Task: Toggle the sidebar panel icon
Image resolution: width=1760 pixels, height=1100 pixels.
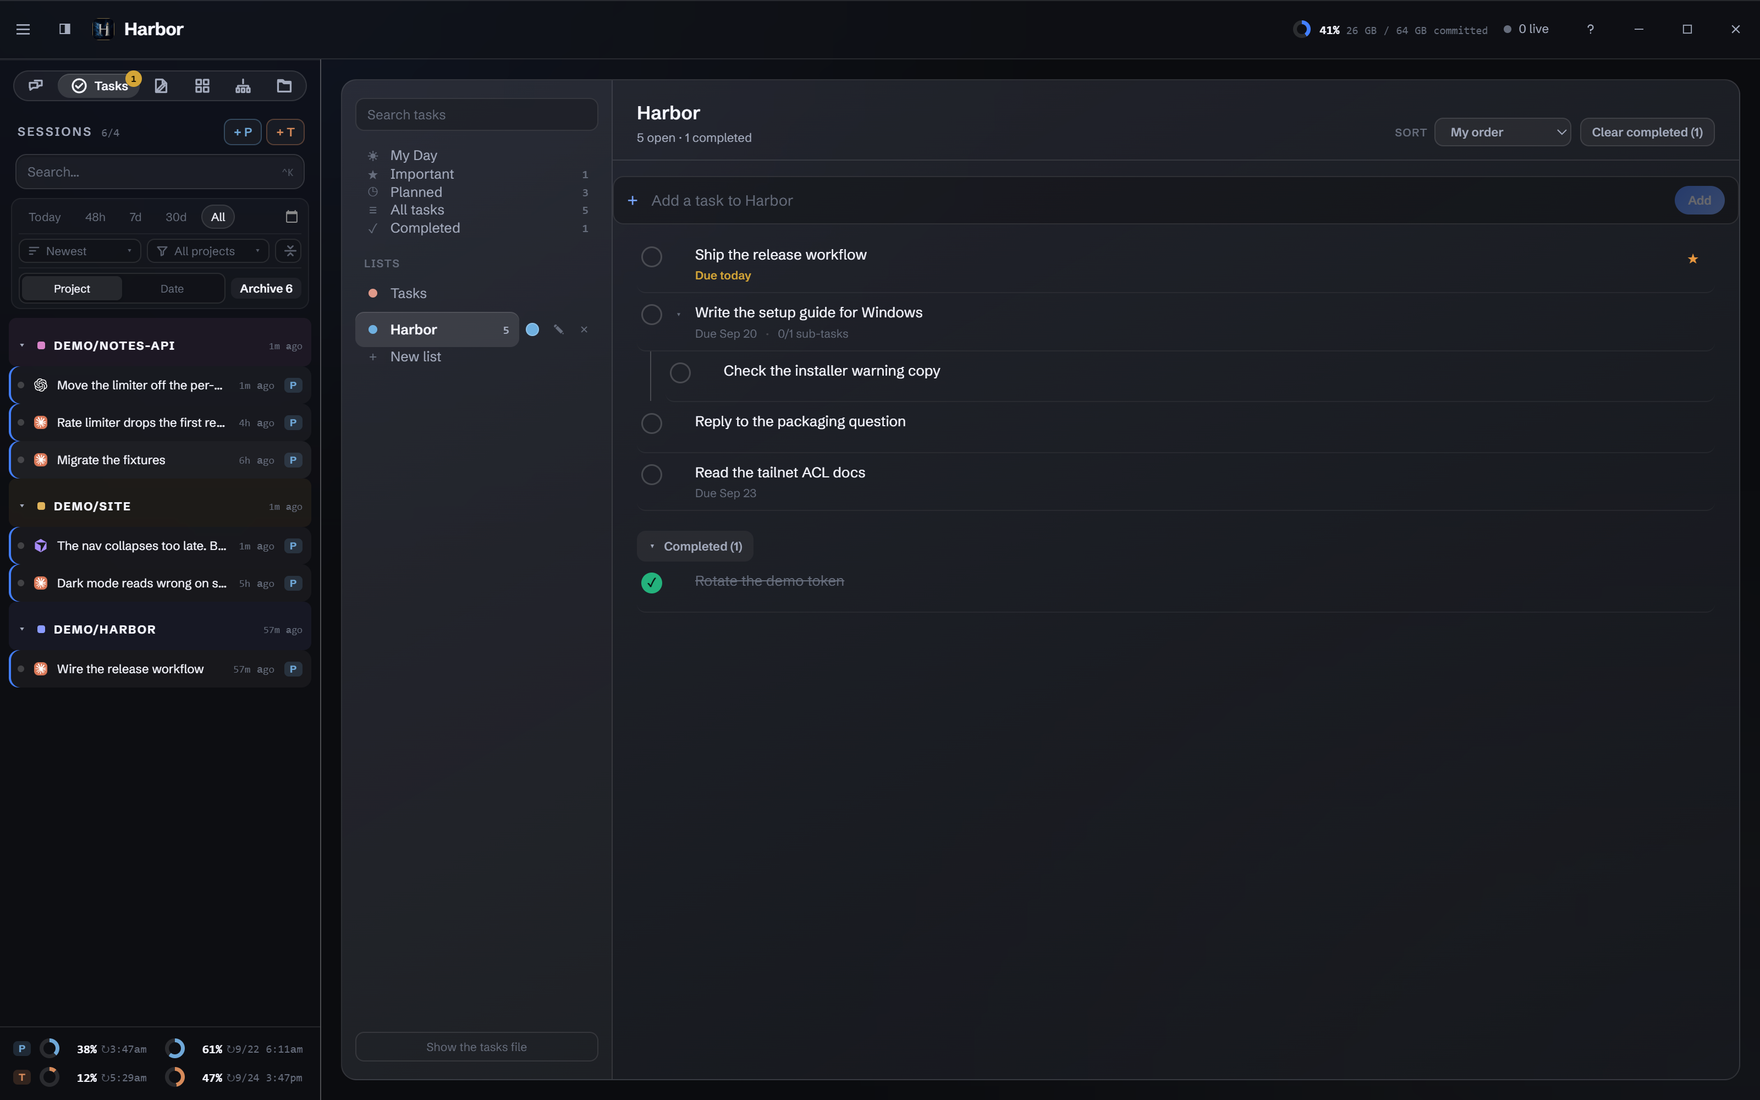Action: click(x=64, y=29)
